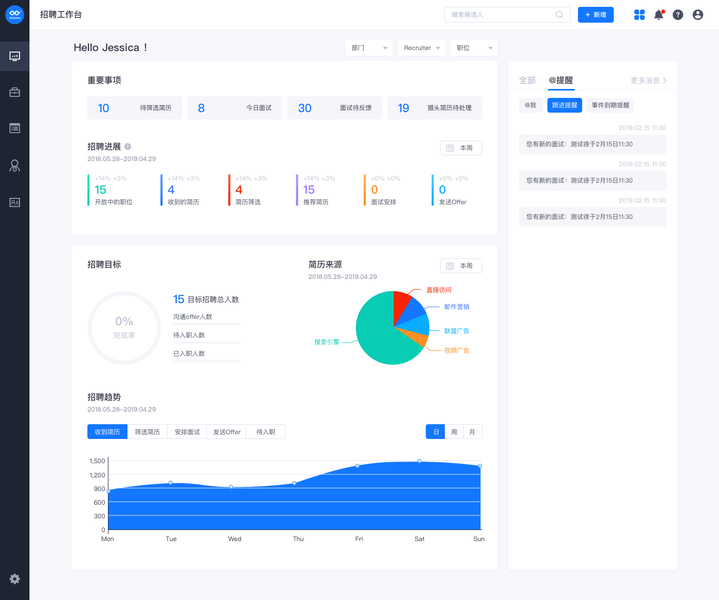Open 更多消息 link

648,80
